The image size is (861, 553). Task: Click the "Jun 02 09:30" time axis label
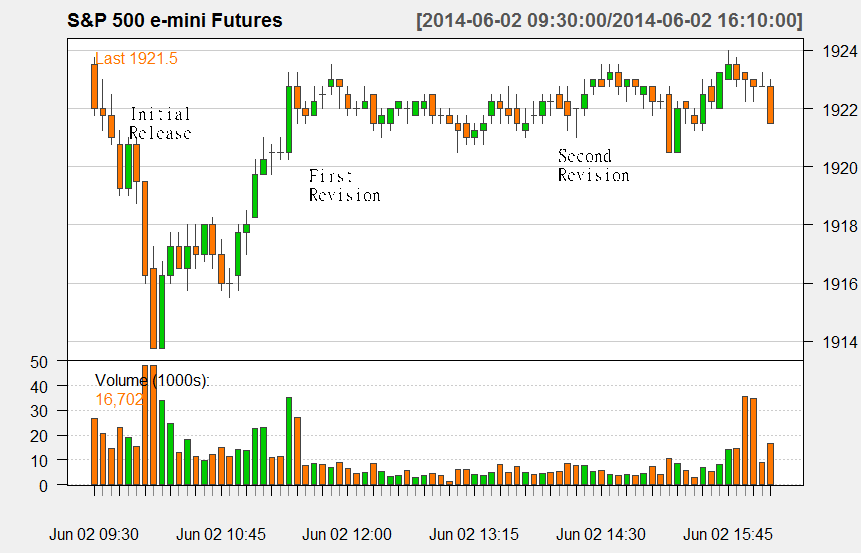94,534
